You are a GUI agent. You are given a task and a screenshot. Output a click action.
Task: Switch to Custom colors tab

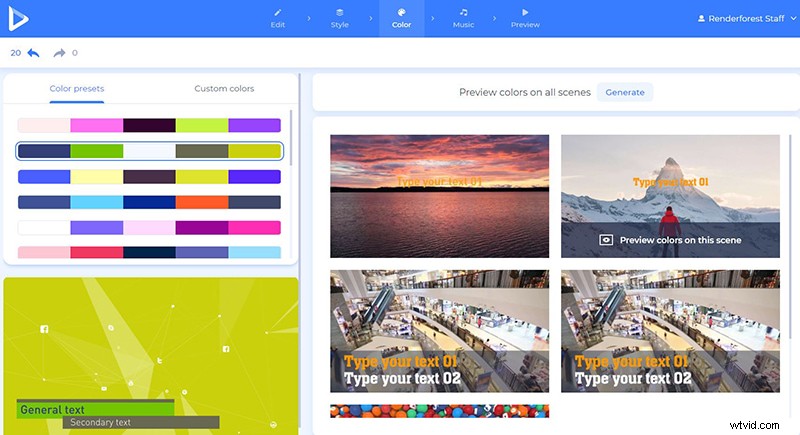coord(224,88)
